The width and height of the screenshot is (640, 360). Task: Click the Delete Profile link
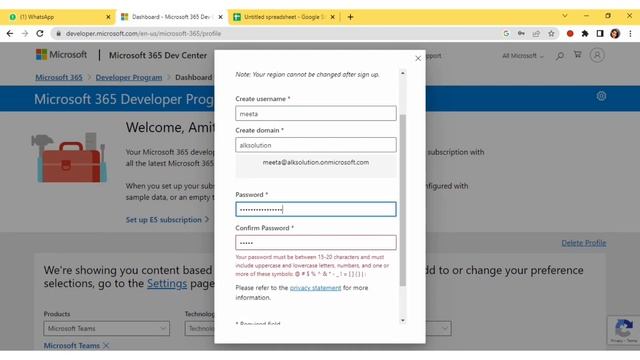tap(584, 243)
